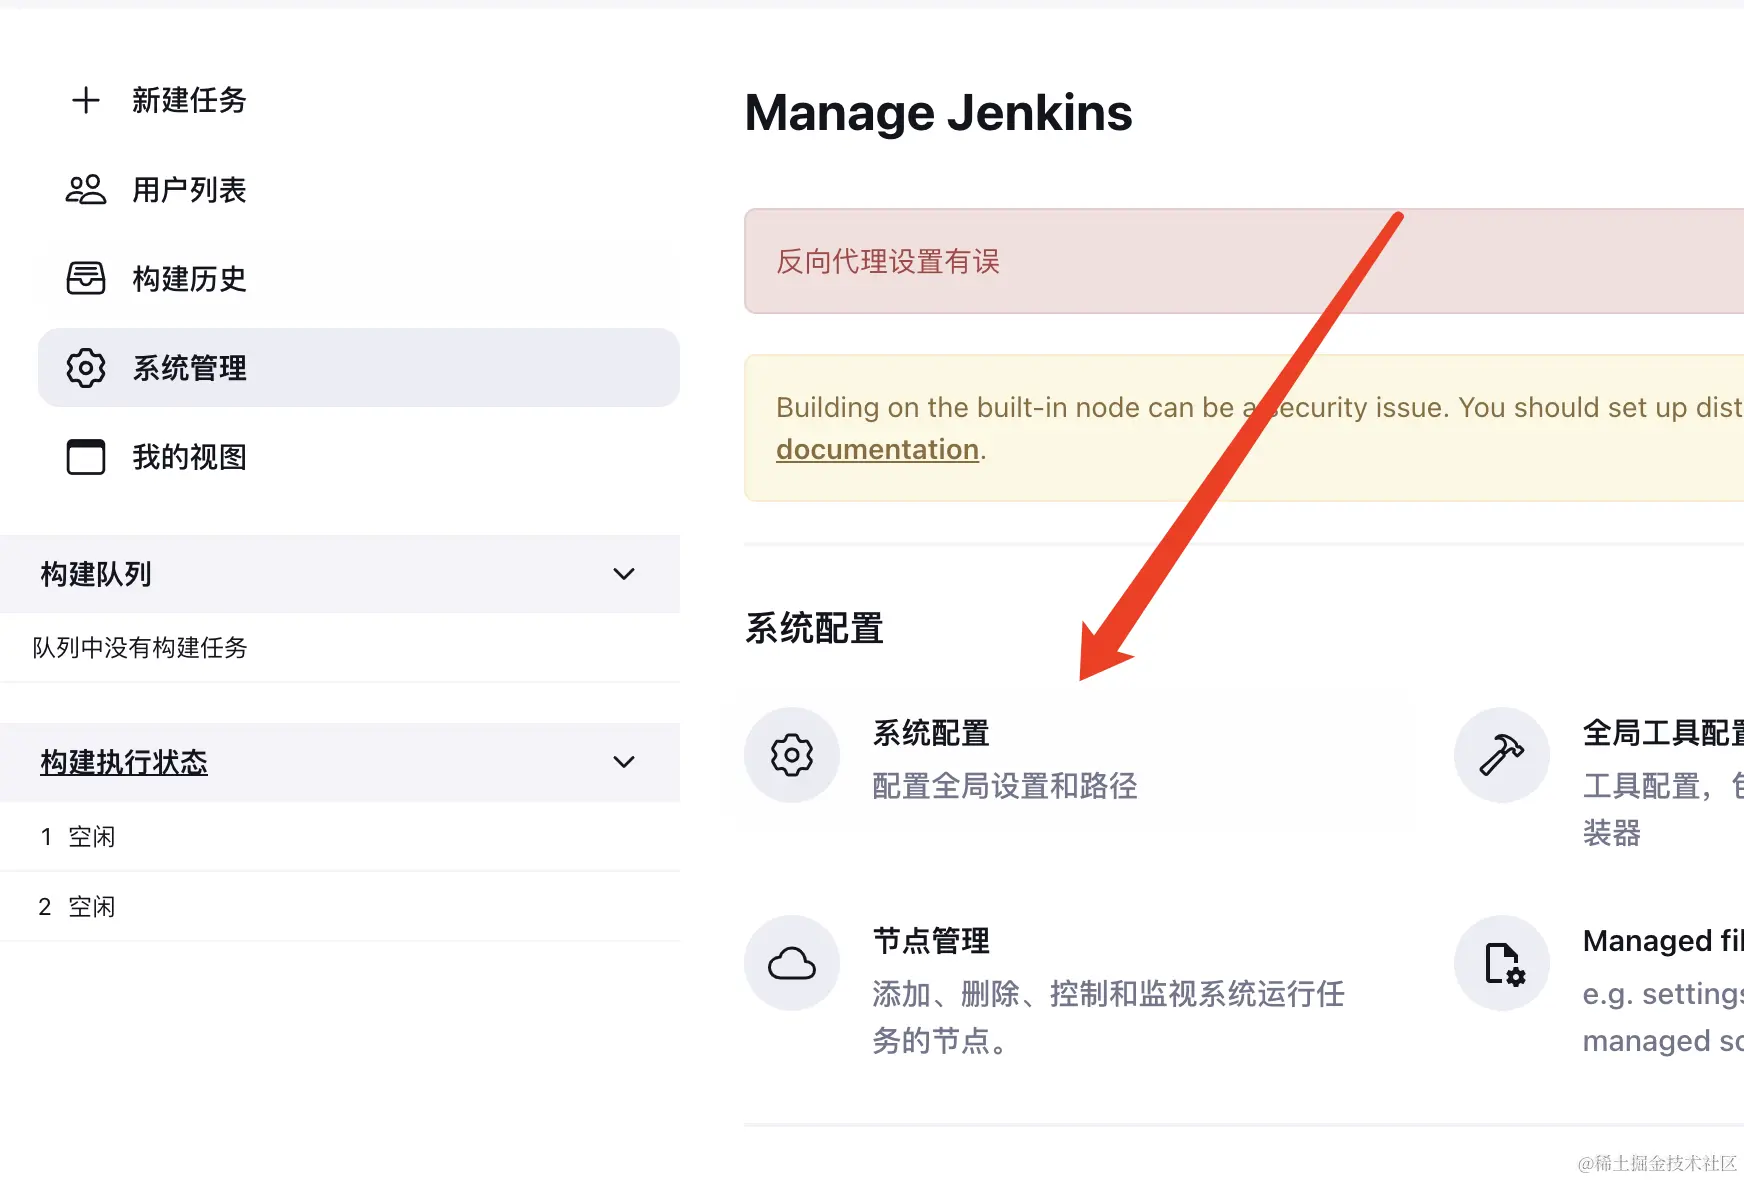Go to 用户列表 in the sidebar
Image resolution: width=1744 pixels, height=1180 pixels.
point(189,189)
